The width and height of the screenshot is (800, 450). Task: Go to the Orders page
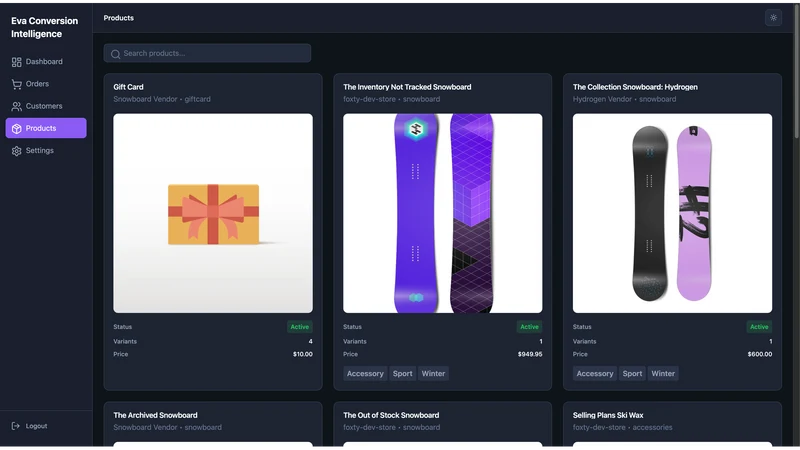46,84
